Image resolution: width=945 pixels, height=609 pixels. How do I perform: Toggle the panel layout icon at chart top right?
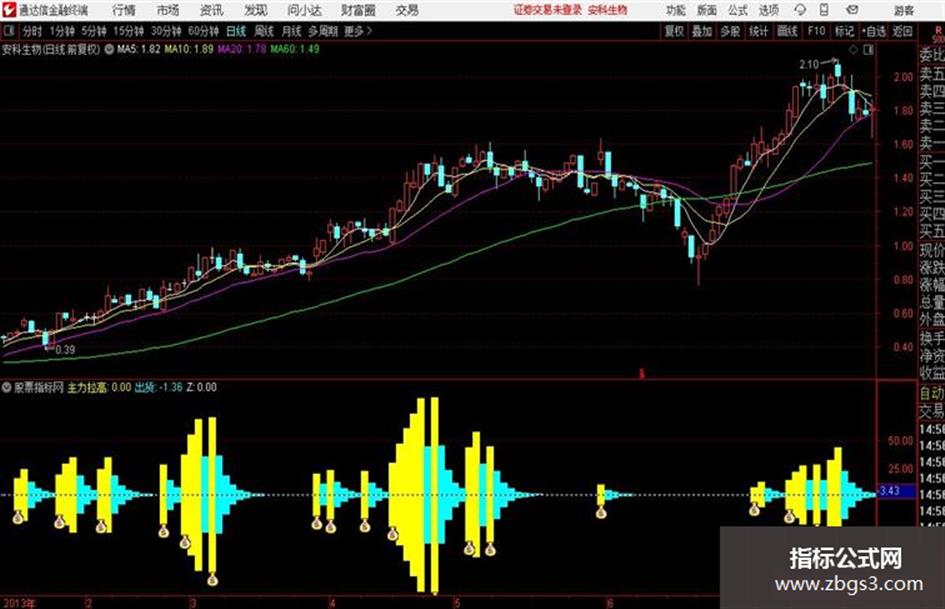click(868, 50)
